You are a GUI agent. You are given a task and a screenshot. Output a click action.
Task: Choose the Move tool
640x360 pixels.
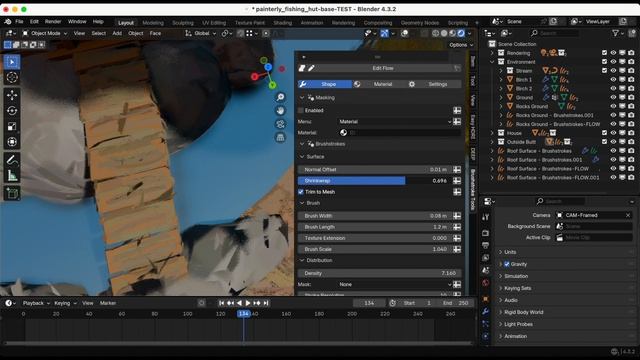tap(12, 95)
